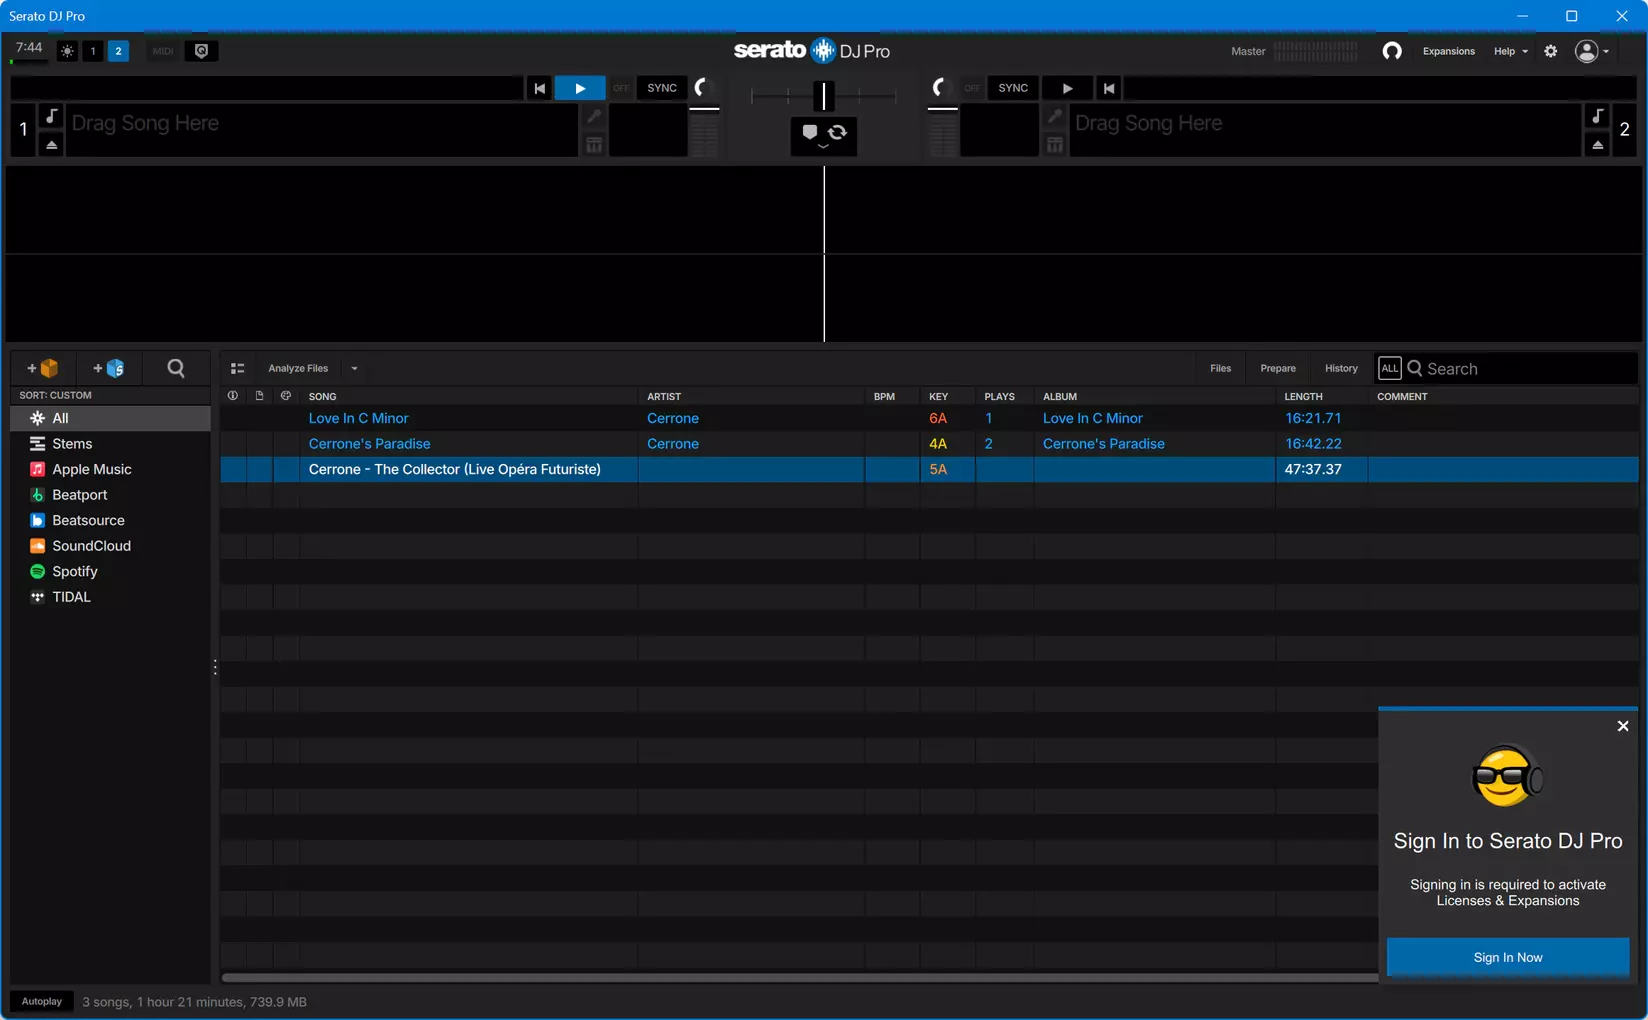This screenshot has height=1020, width=1648.
Task: Open the Prepare panel tab
Action: pyautogui.click(x=1277, y=368)
